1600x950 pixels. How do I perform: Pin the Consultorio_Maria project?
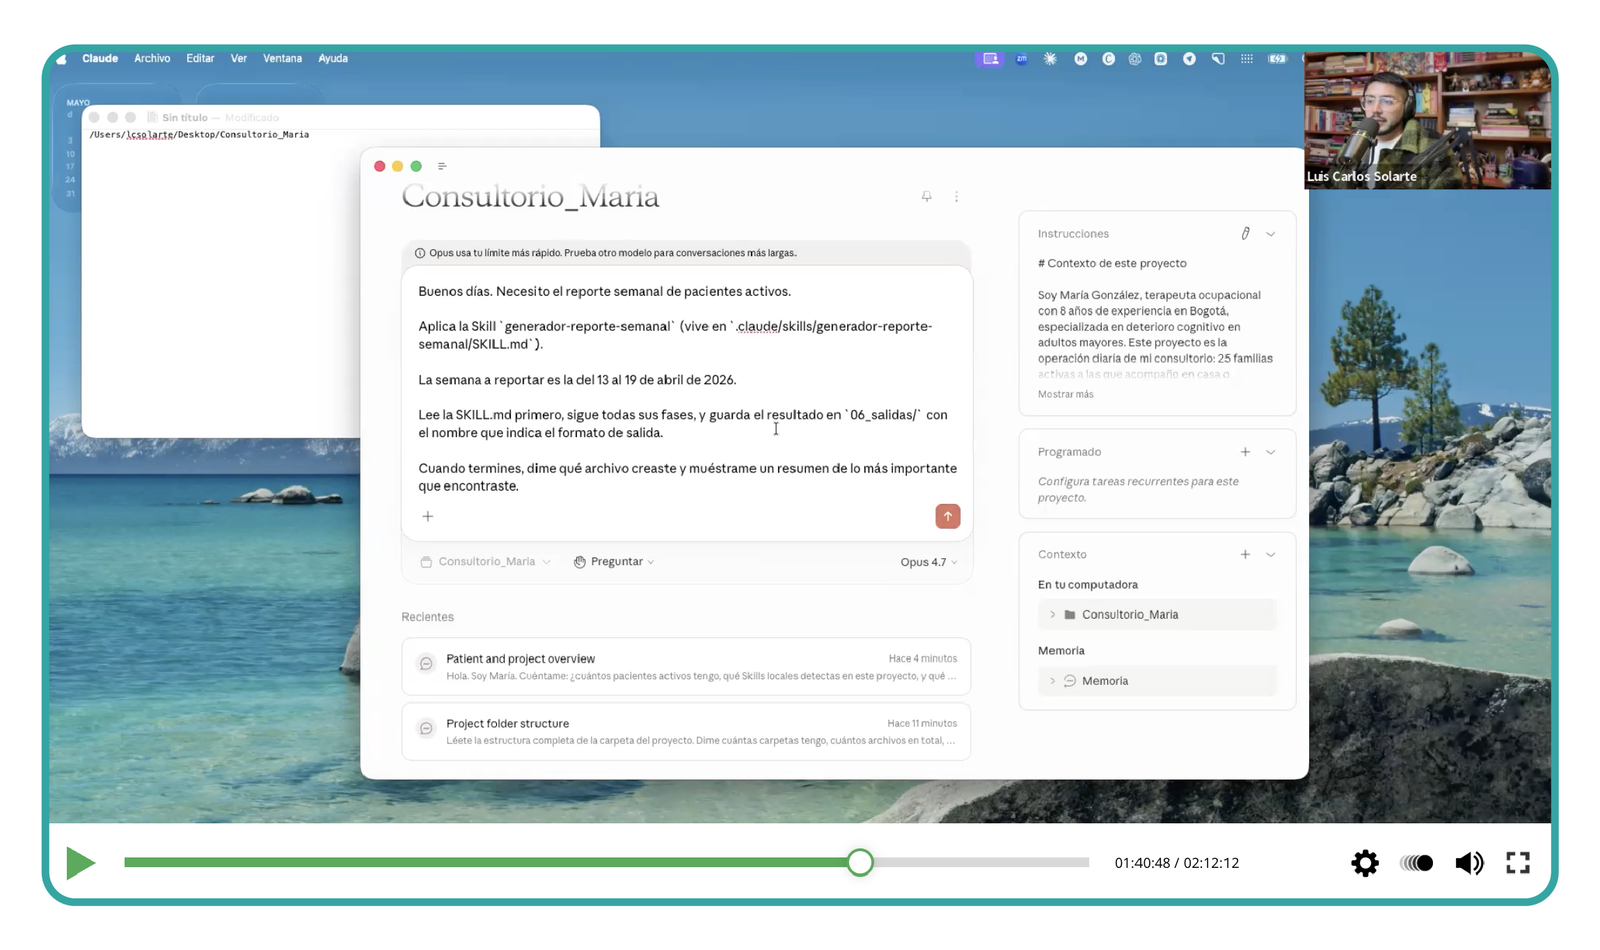927,197
